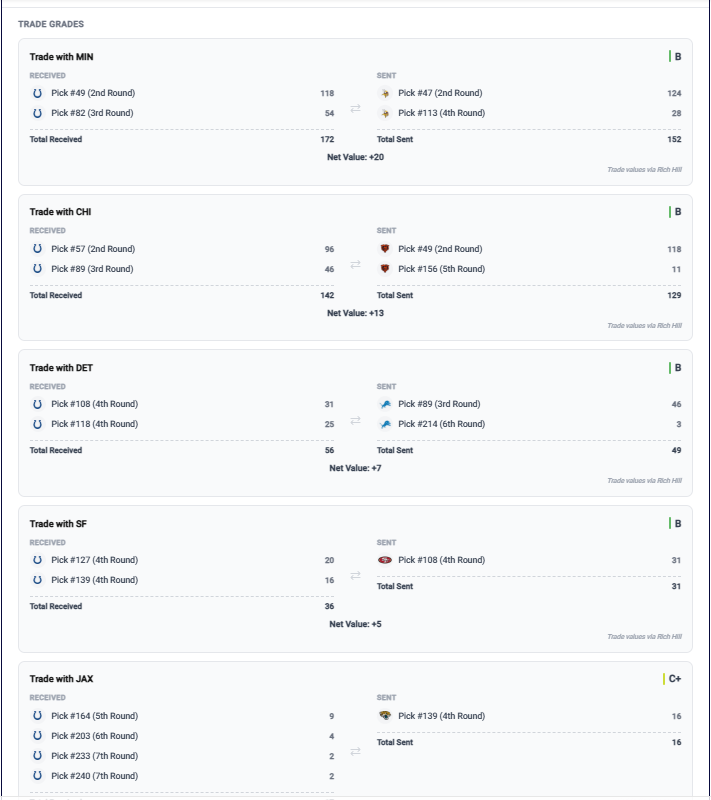Click Rich Hill trade values credit in SF card
The height and width of the screenshot is (800, 711).
pyautogui.click(x=644, y=636)
